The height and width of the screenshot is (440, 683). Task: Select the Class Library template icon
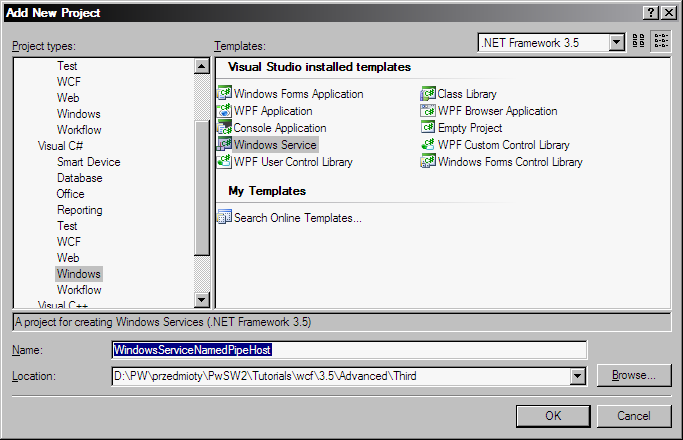click(x=428, y=93)
